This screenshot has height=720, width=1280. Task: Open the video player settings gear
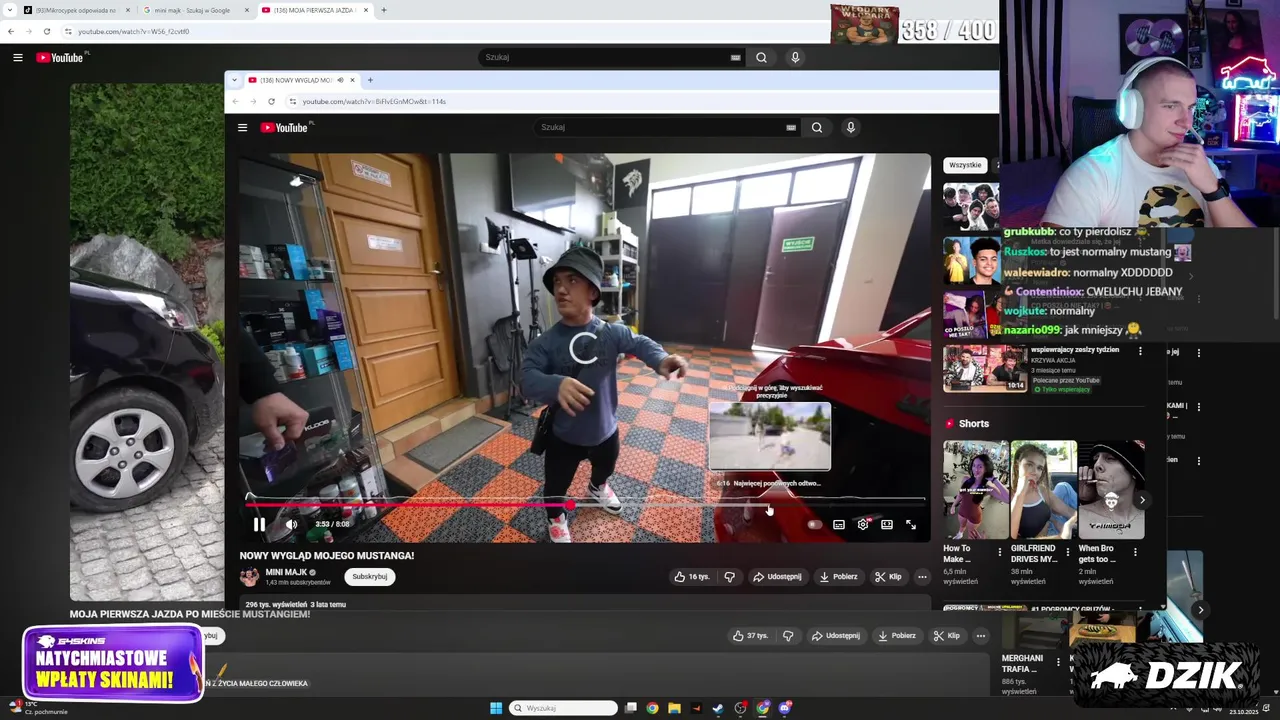pos(863,524)
